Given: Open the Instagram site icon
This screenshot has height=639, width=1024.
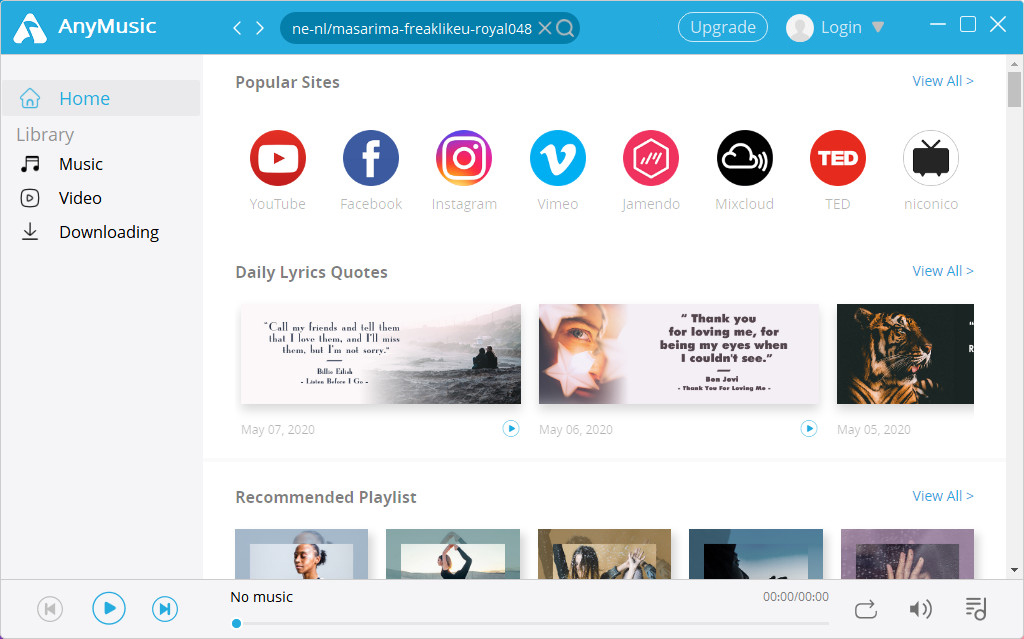Looking at the screenshot, I should pos(464,158).
